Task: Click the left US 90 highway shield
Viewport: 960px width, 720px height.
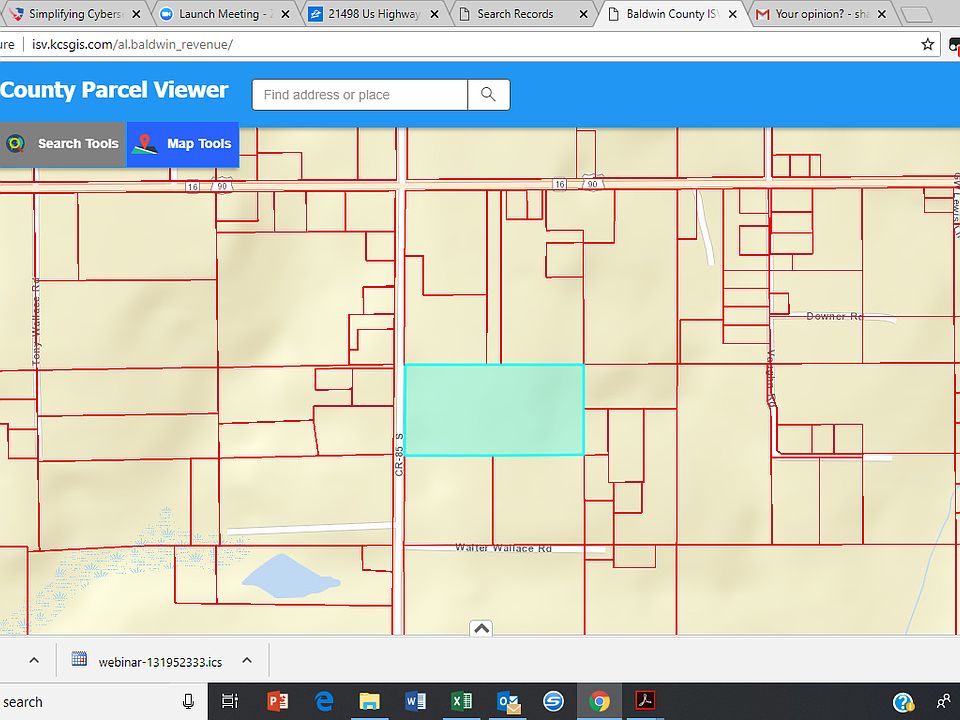Action: pyautogui.click(x=222, y=186)
